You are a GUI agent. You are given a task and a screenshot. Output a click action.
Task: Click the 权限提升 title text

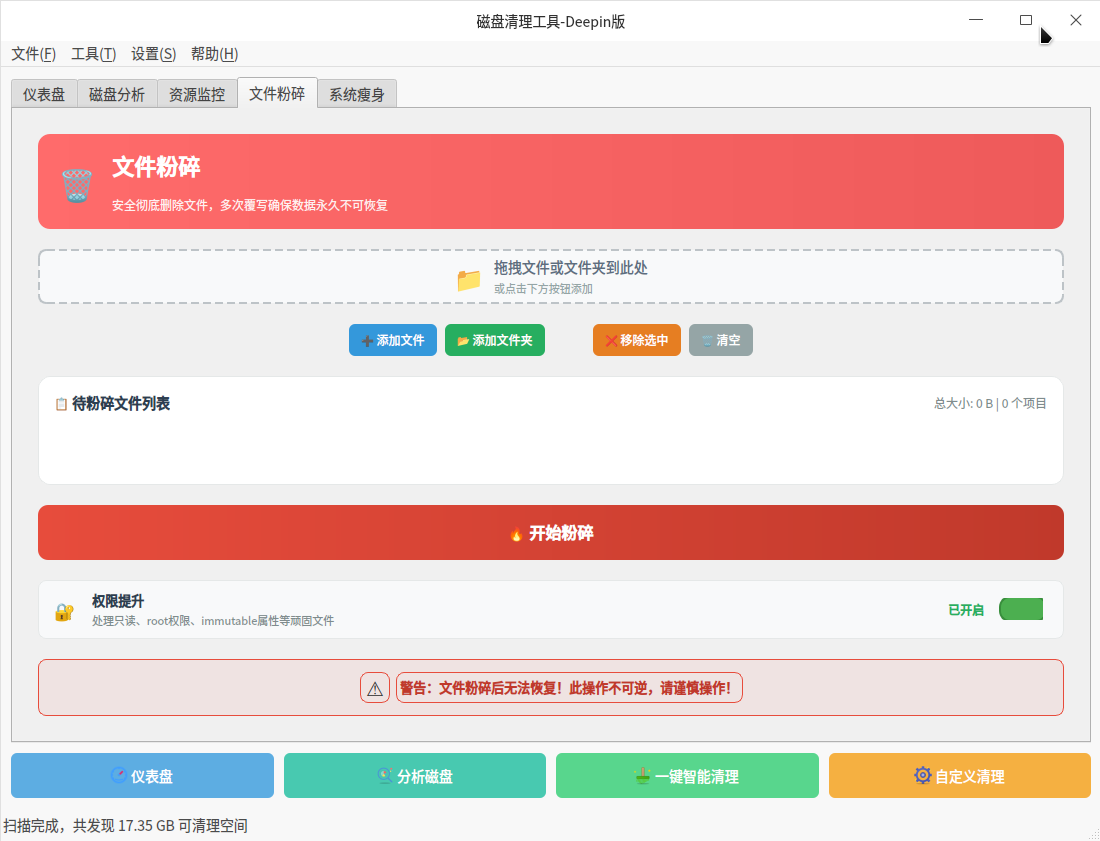click(118, 601)
